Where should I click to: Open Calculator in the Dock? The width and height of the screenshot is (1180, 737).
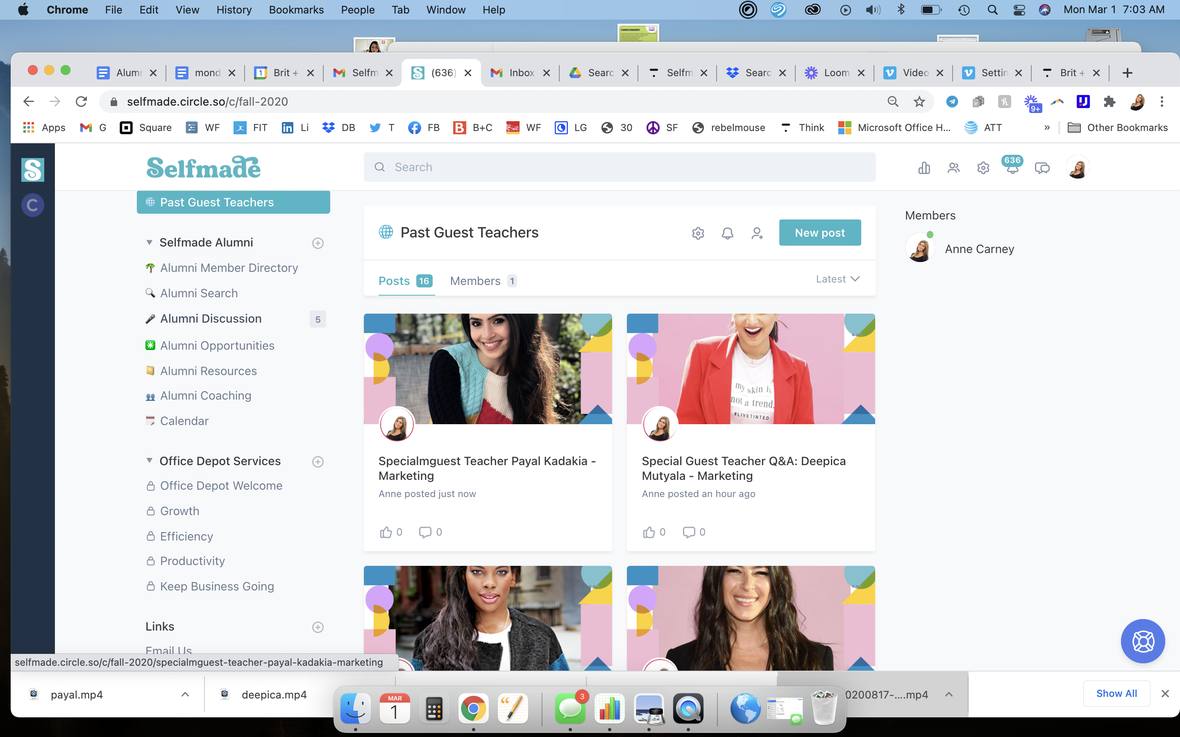click(x=433, y=708)
